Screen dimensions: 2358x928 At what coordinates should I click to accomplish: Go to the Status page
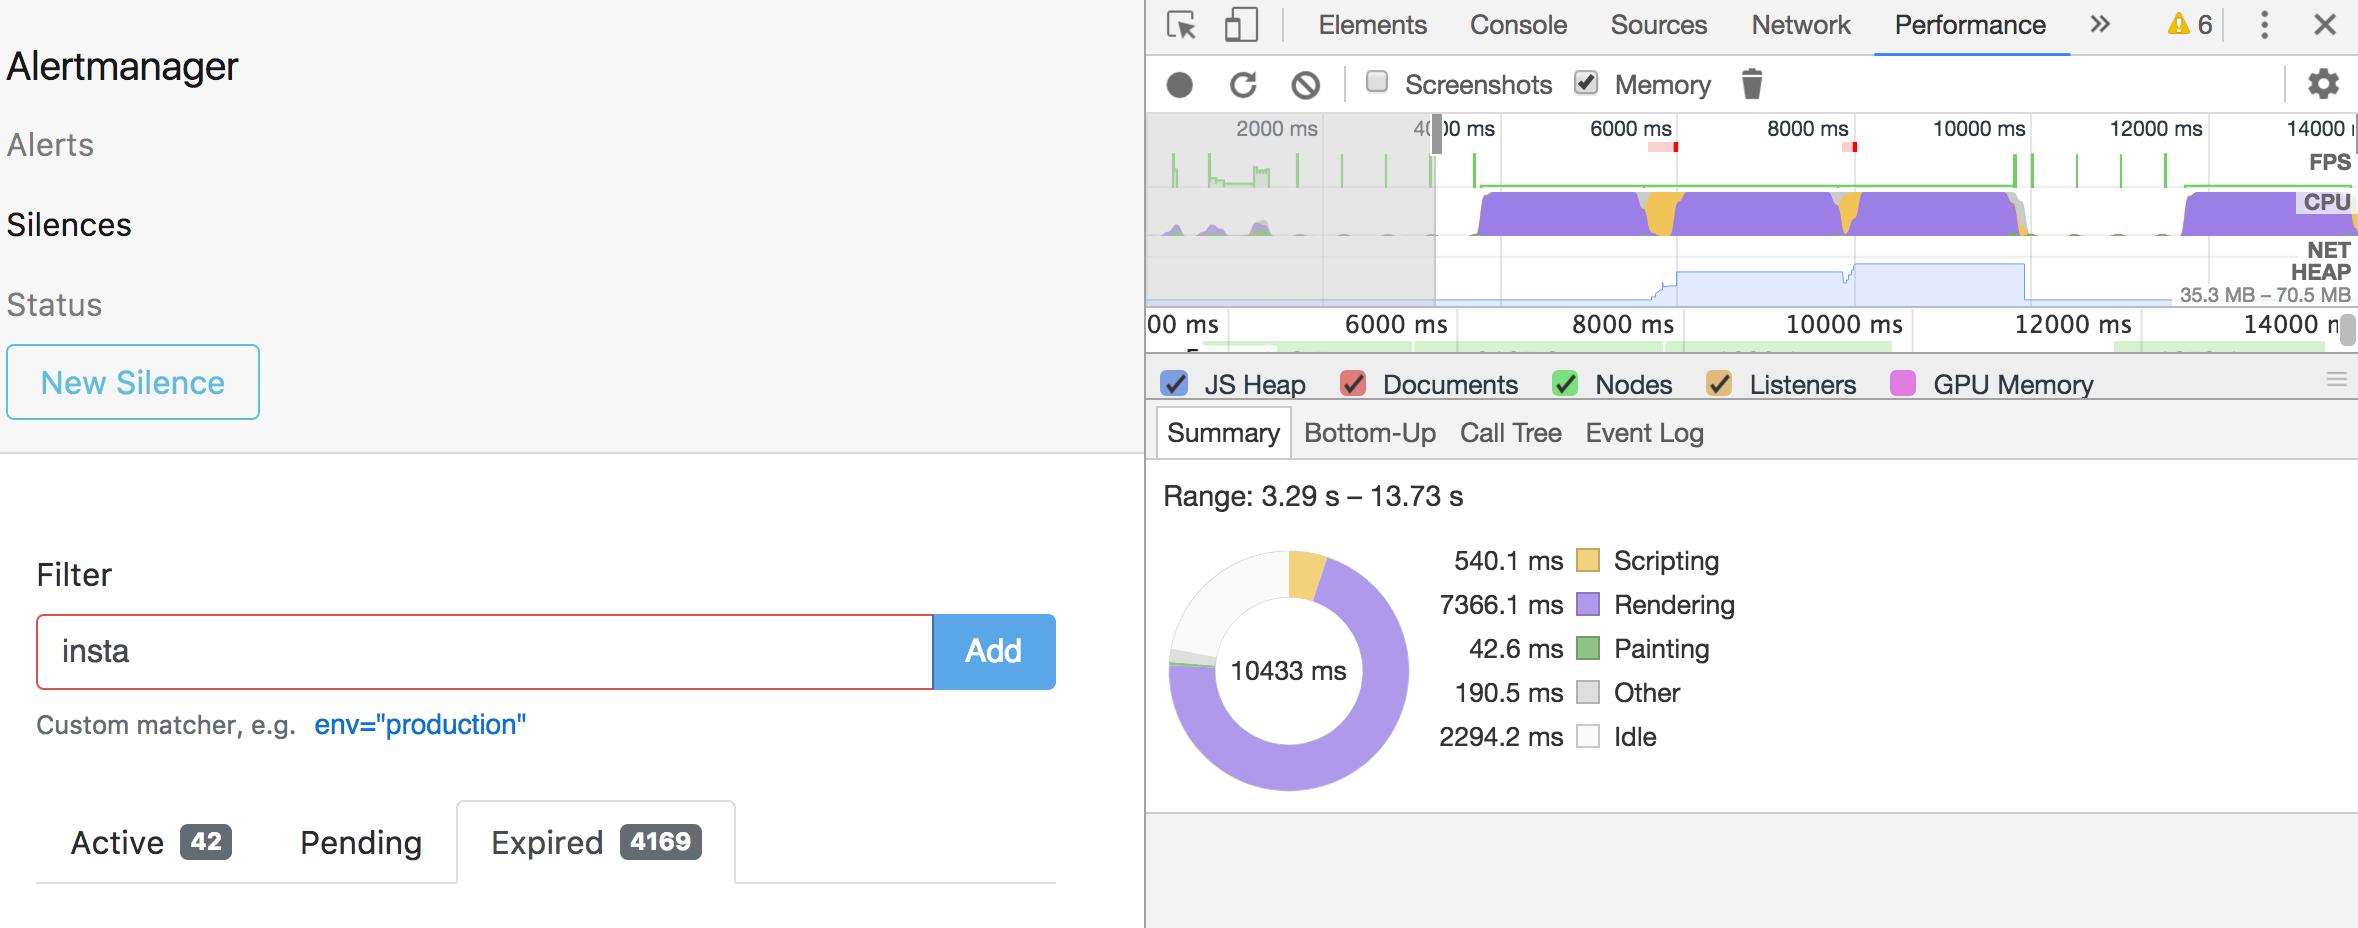[54, 305]
